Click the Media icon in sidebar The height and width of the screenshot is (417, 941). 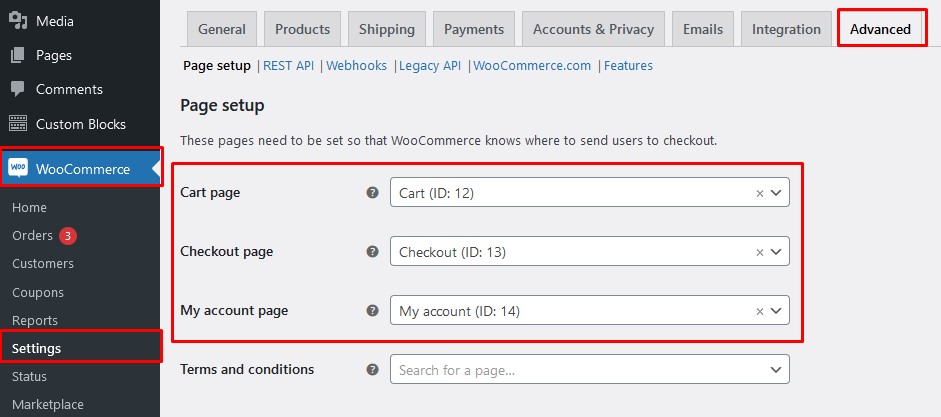pos(17,20)
